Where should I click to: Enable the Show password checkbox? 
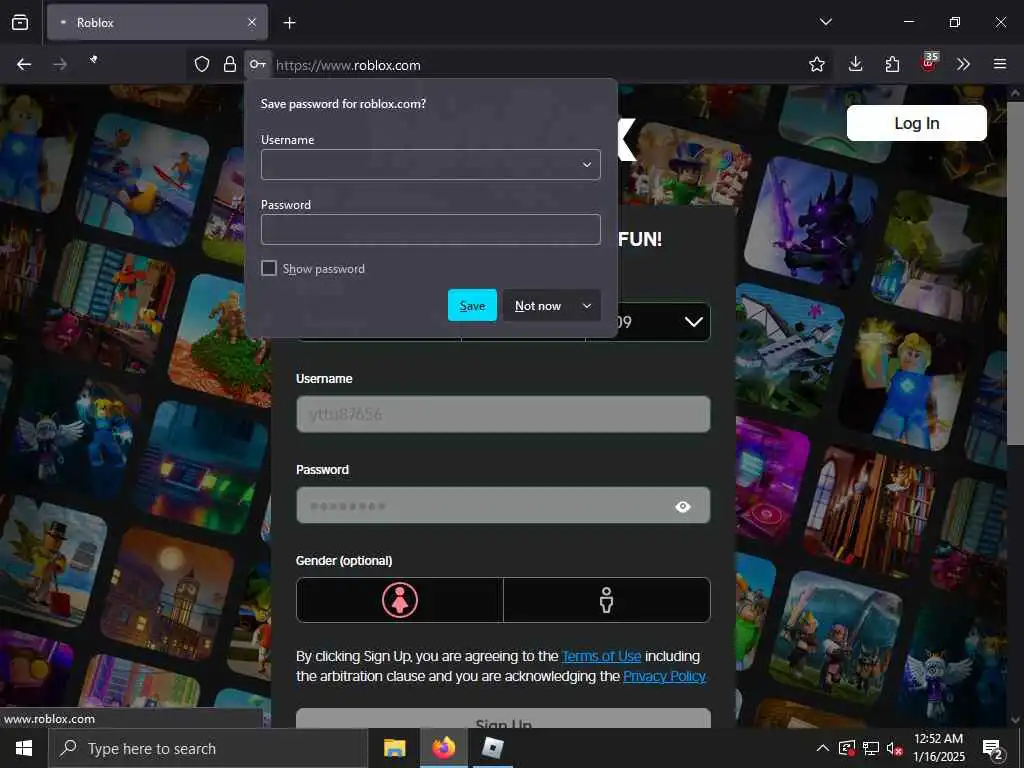tap(268, 268)
